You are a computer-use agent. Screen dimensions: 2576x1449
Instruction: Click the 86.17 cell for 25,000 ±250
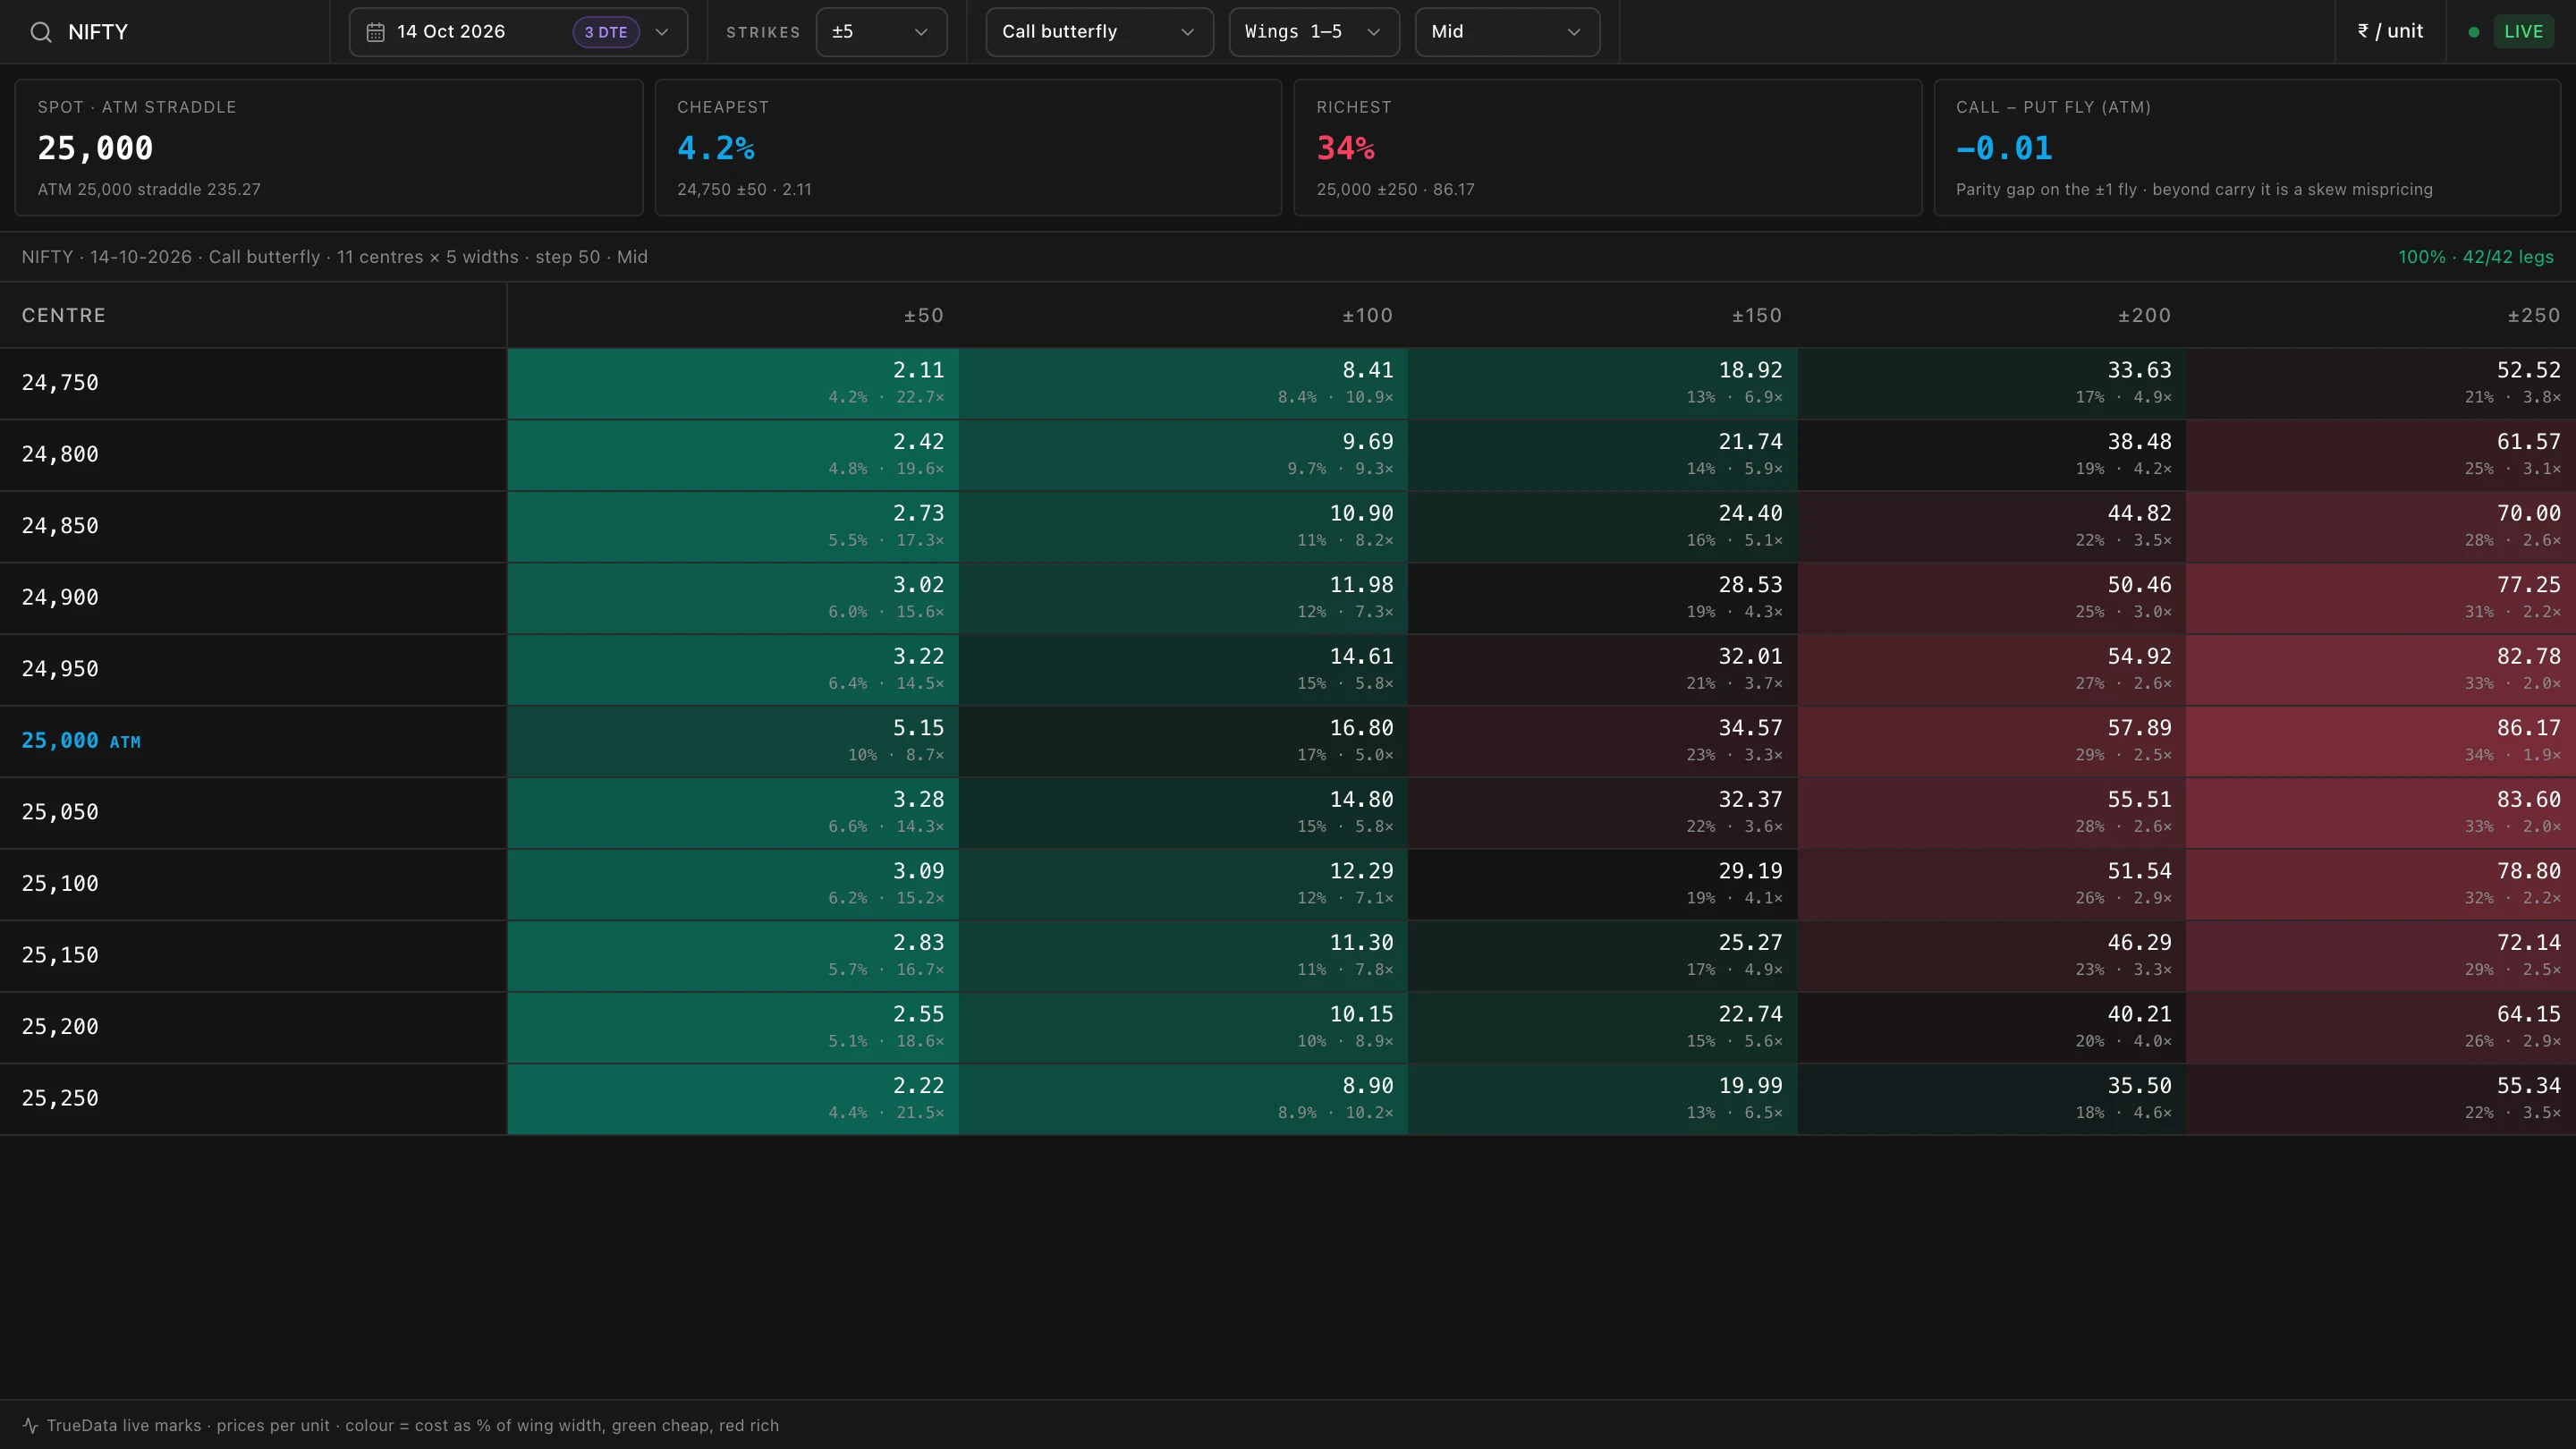click(x=2380, y=741)
